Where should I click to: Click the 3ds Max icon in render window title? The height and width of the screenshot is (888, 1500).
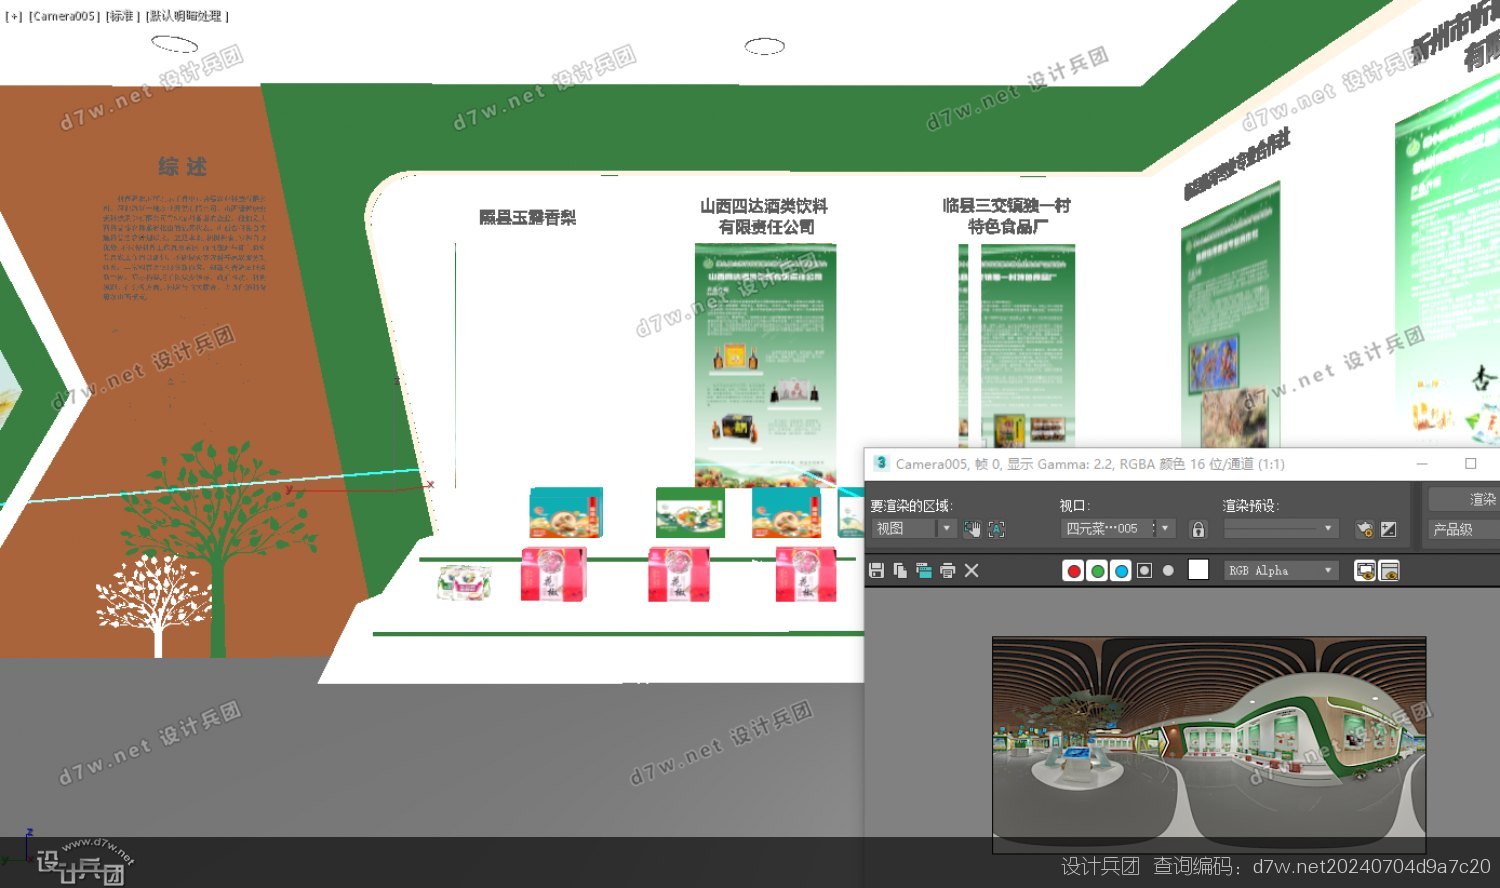tap(881, 463)
